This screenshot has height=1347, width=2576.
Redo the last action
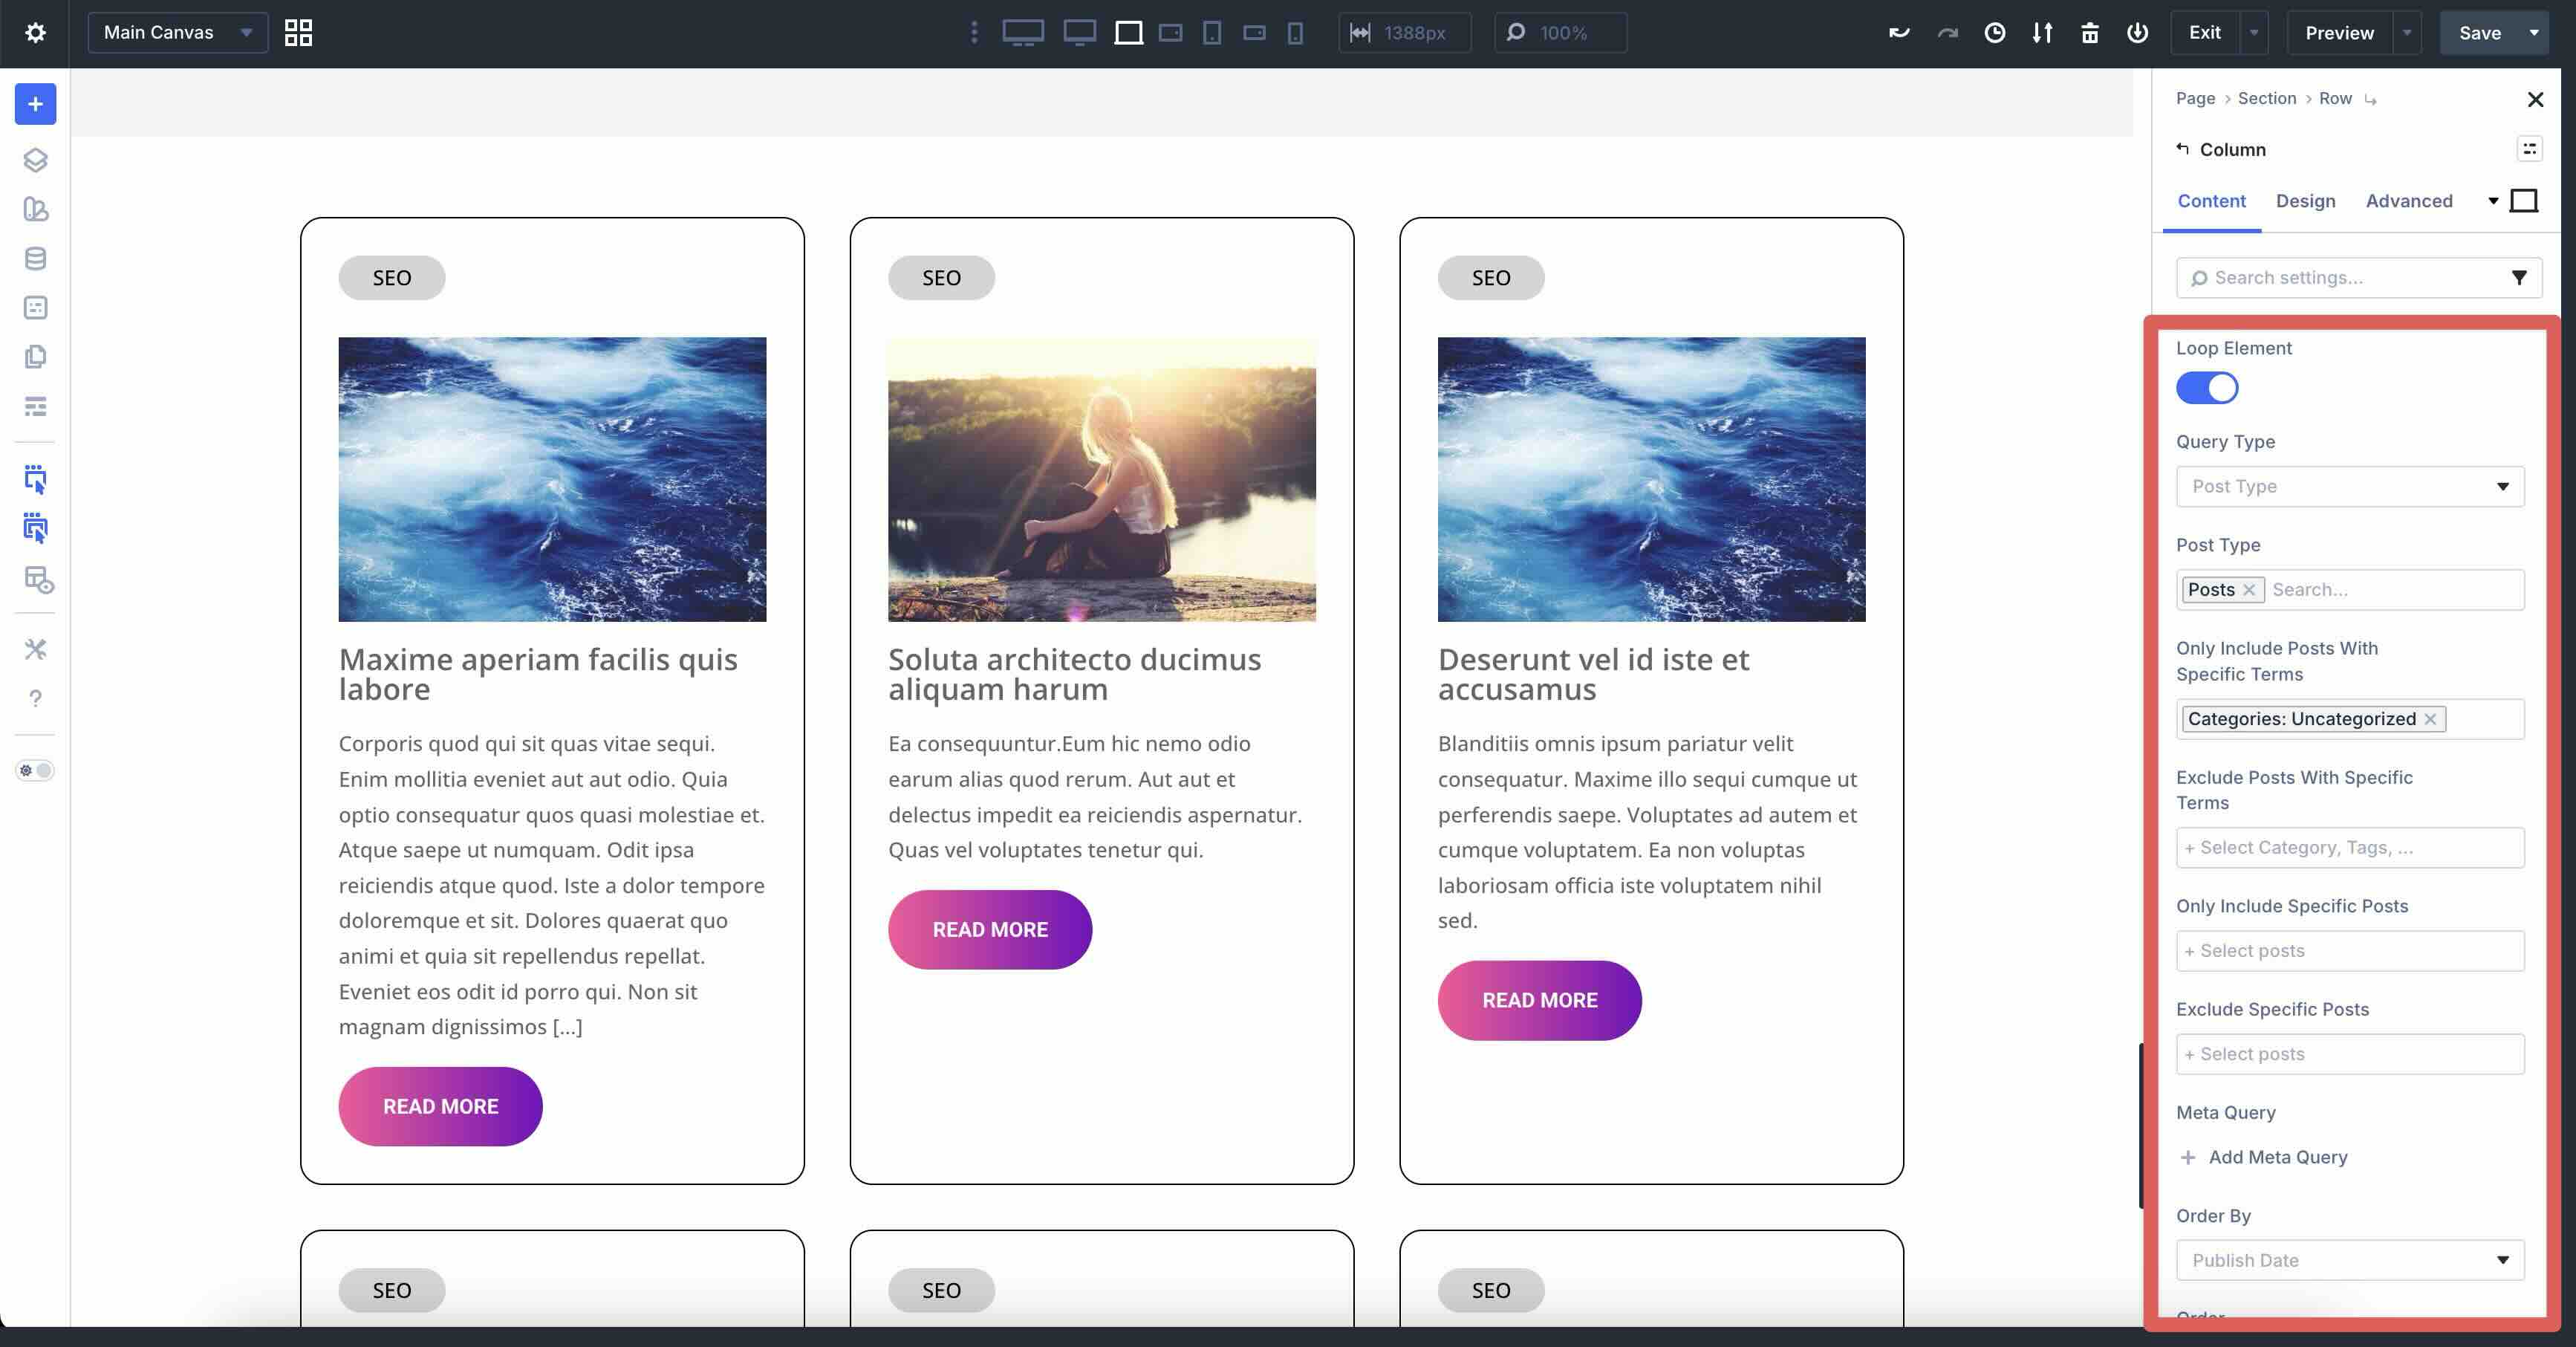pos(1947,32)
